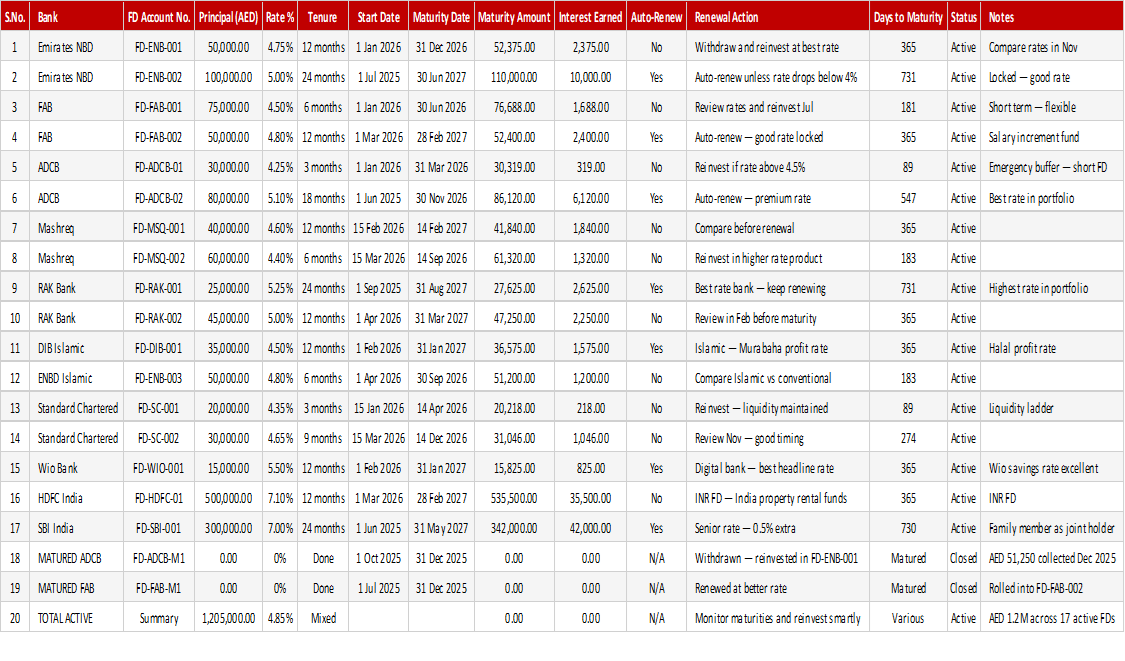Click the Days to Maturity header
The height and width of the screenshot is (661, 1125).
tap(908, 17)
